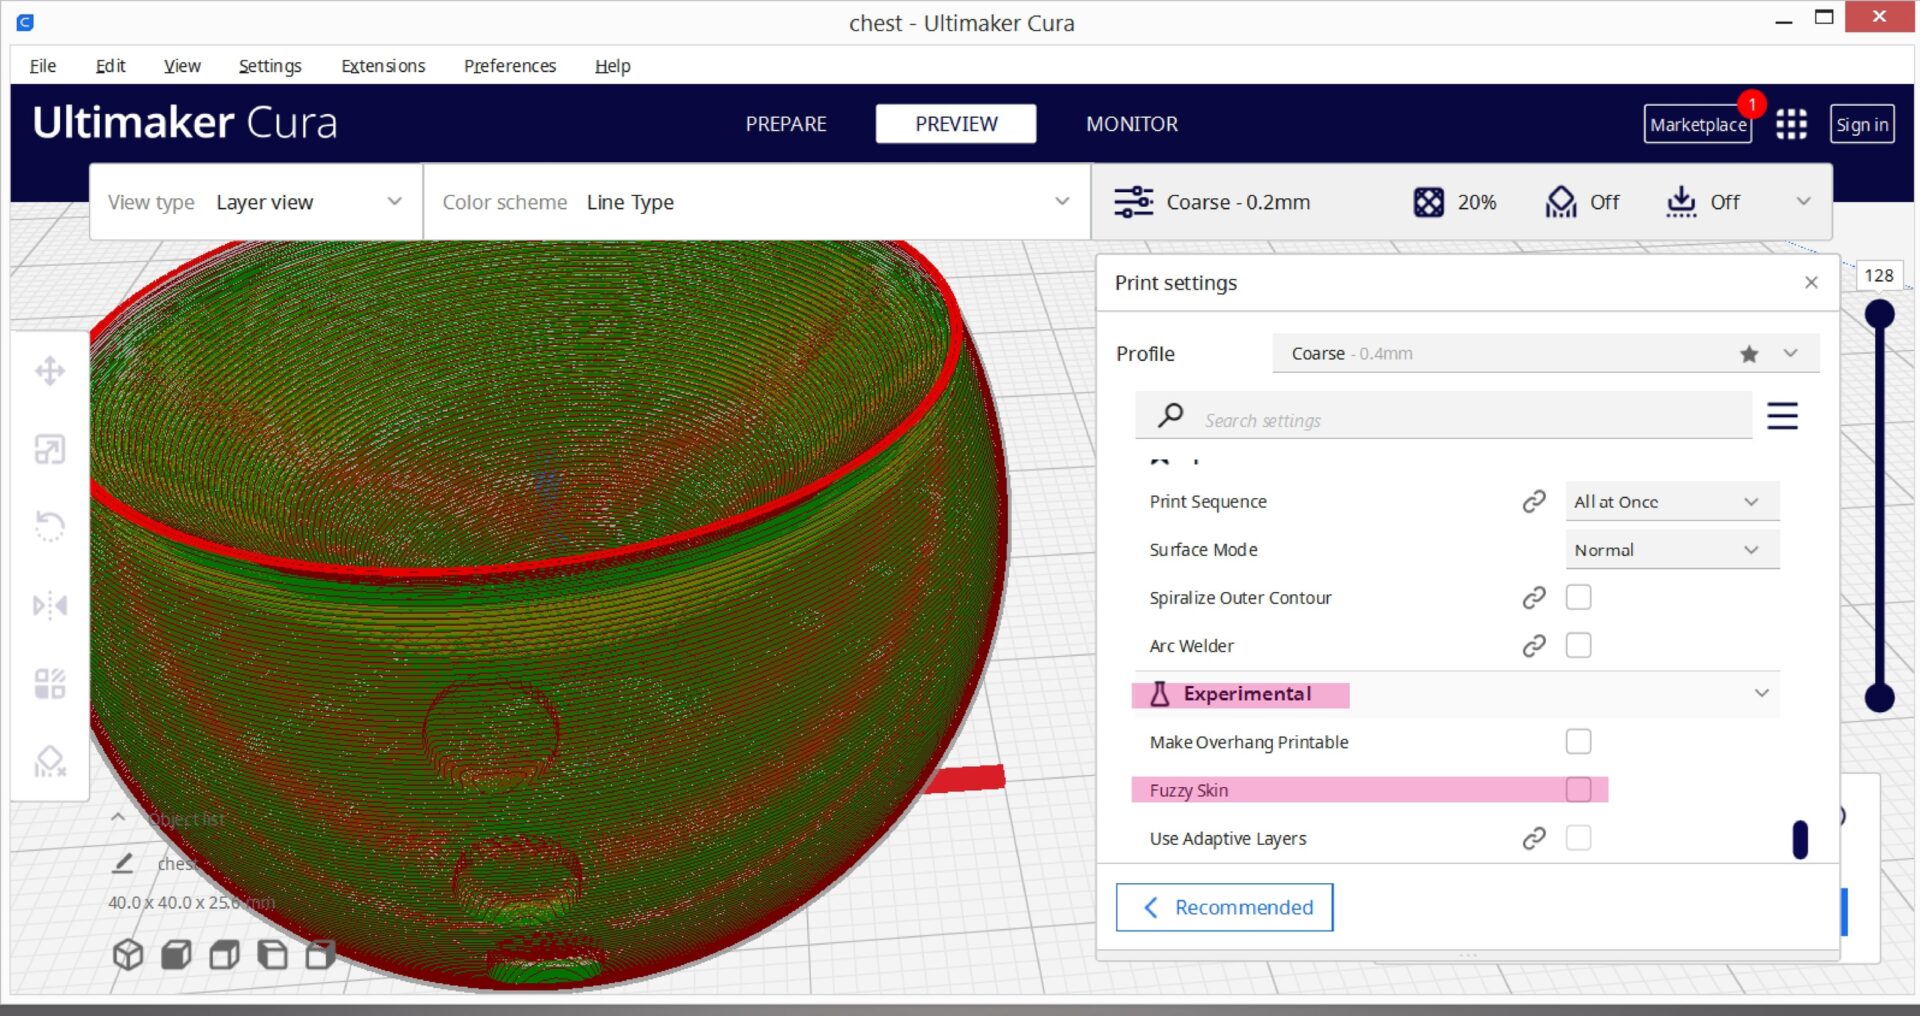Open the Print Sequence dropdown
The width and height of the screenshot is (1920, 1016).
[x=1672, y=502]
